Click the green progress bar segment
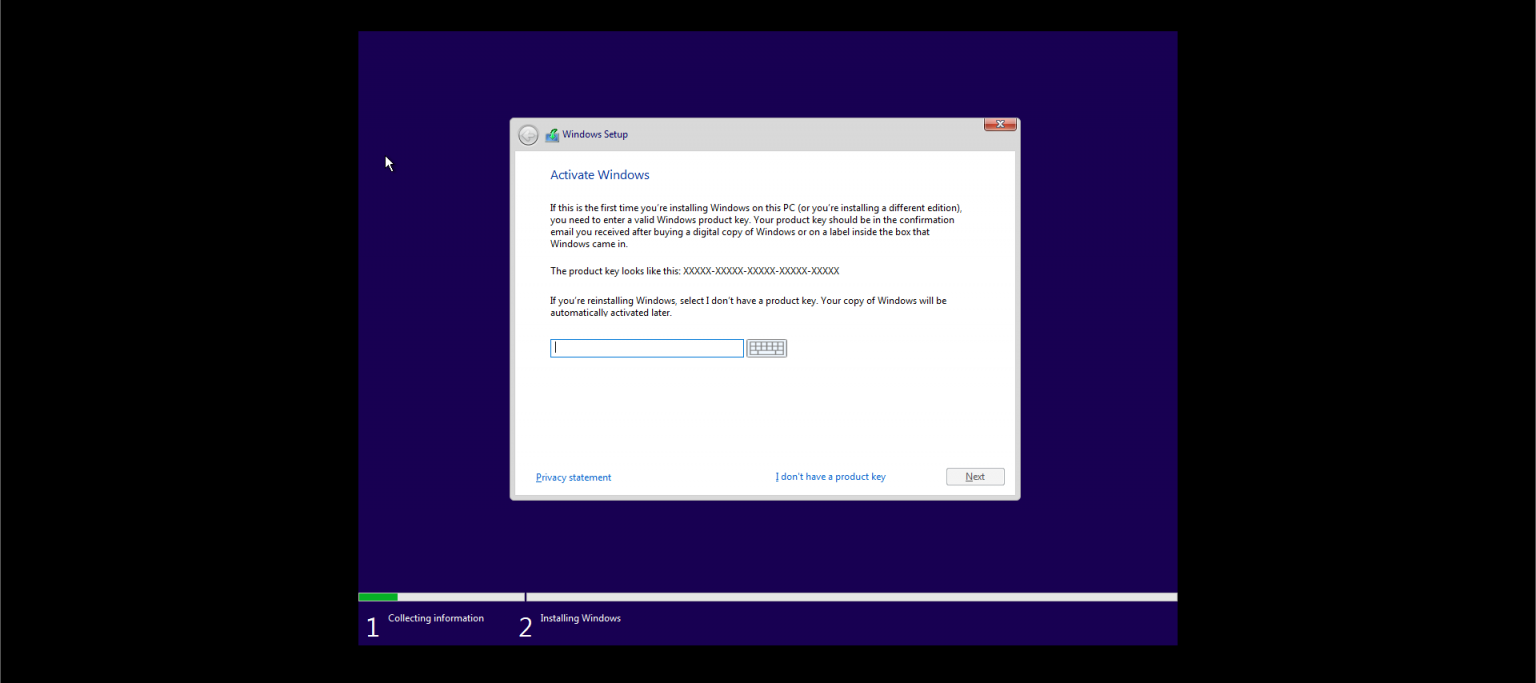 pos(378,596)
